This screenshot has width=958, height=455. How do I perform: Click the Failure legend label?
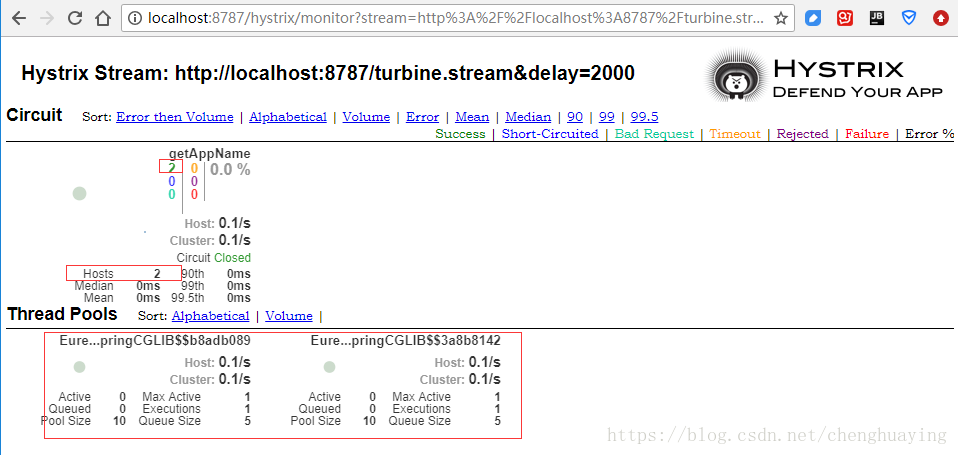(867, 134)
